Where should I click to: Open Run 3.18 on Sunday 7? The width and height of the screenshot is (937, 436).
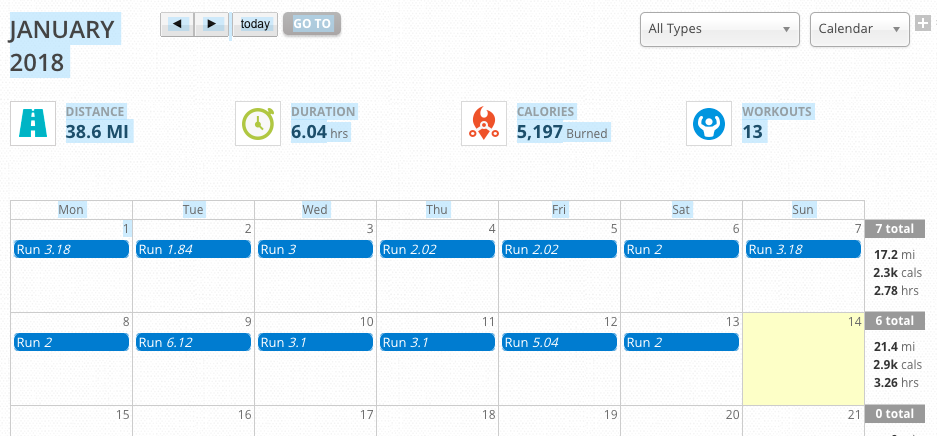pyautogui.click(x=803, y=250)
